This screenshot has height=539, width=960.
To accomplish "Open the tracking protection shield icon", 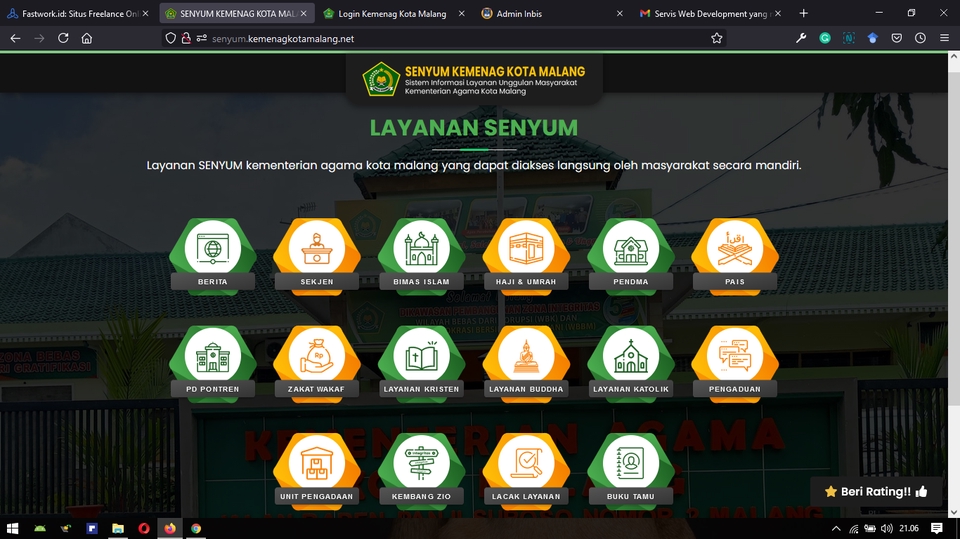I will [171, 38].
